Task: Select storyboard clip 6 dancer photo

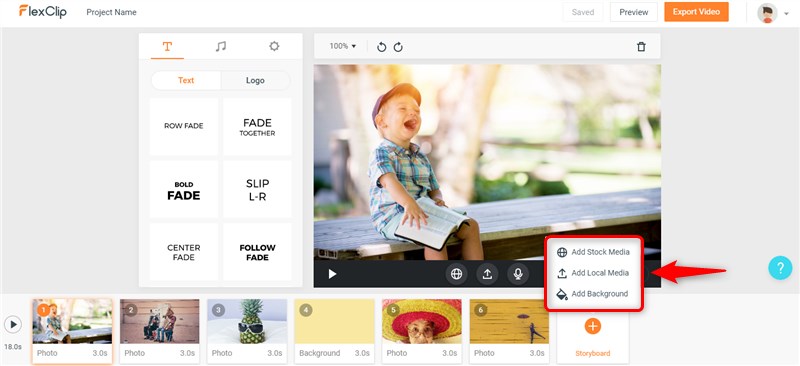Action: [509, 331]
